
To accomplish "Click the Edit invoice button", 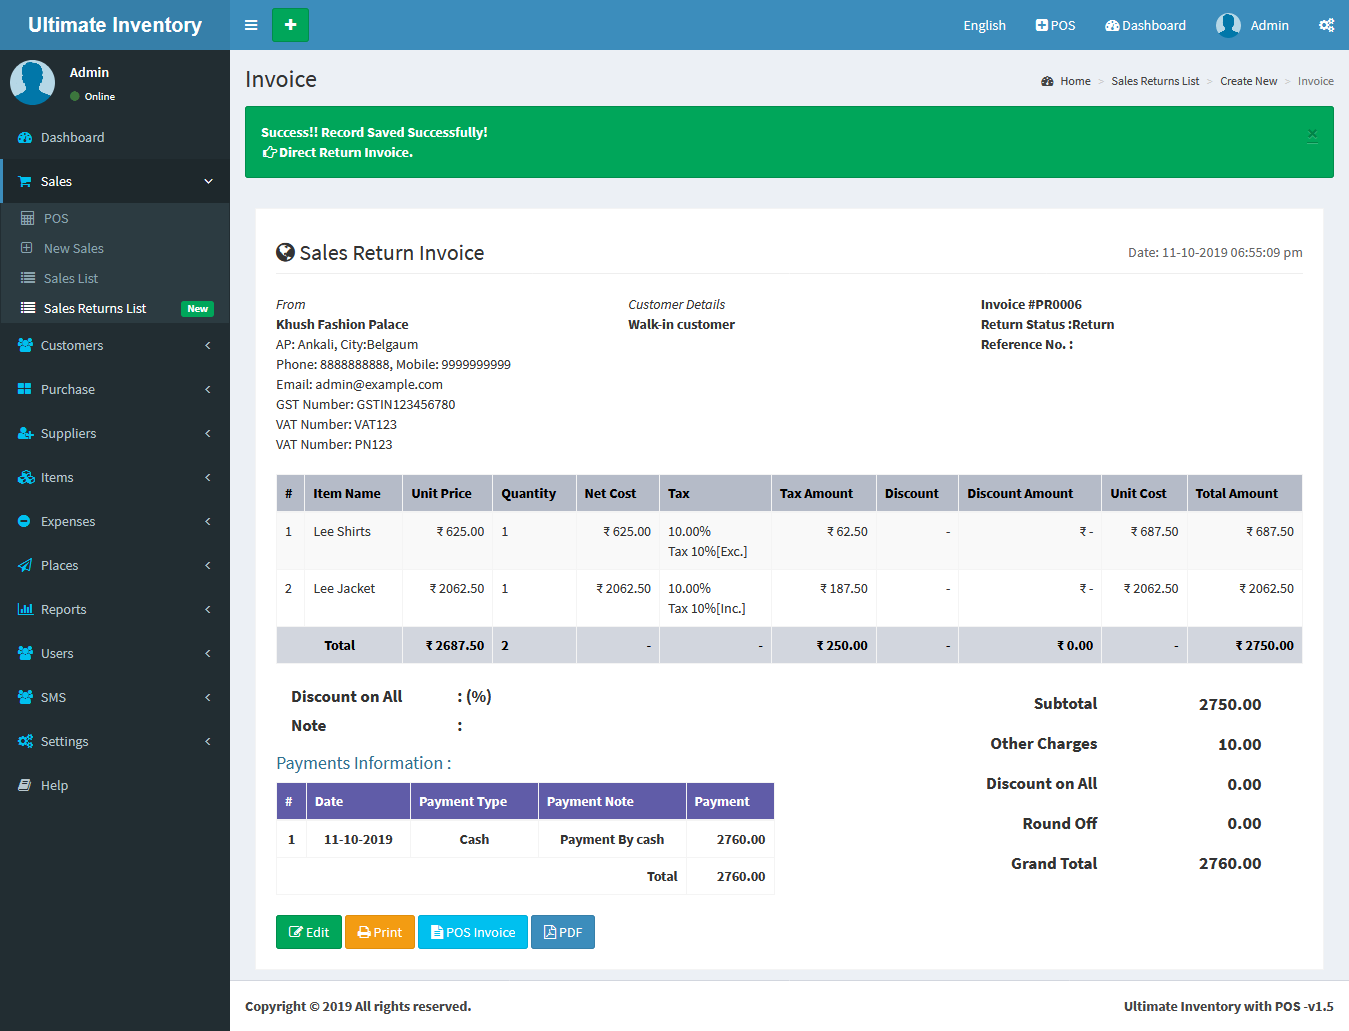I will (309, 932).
